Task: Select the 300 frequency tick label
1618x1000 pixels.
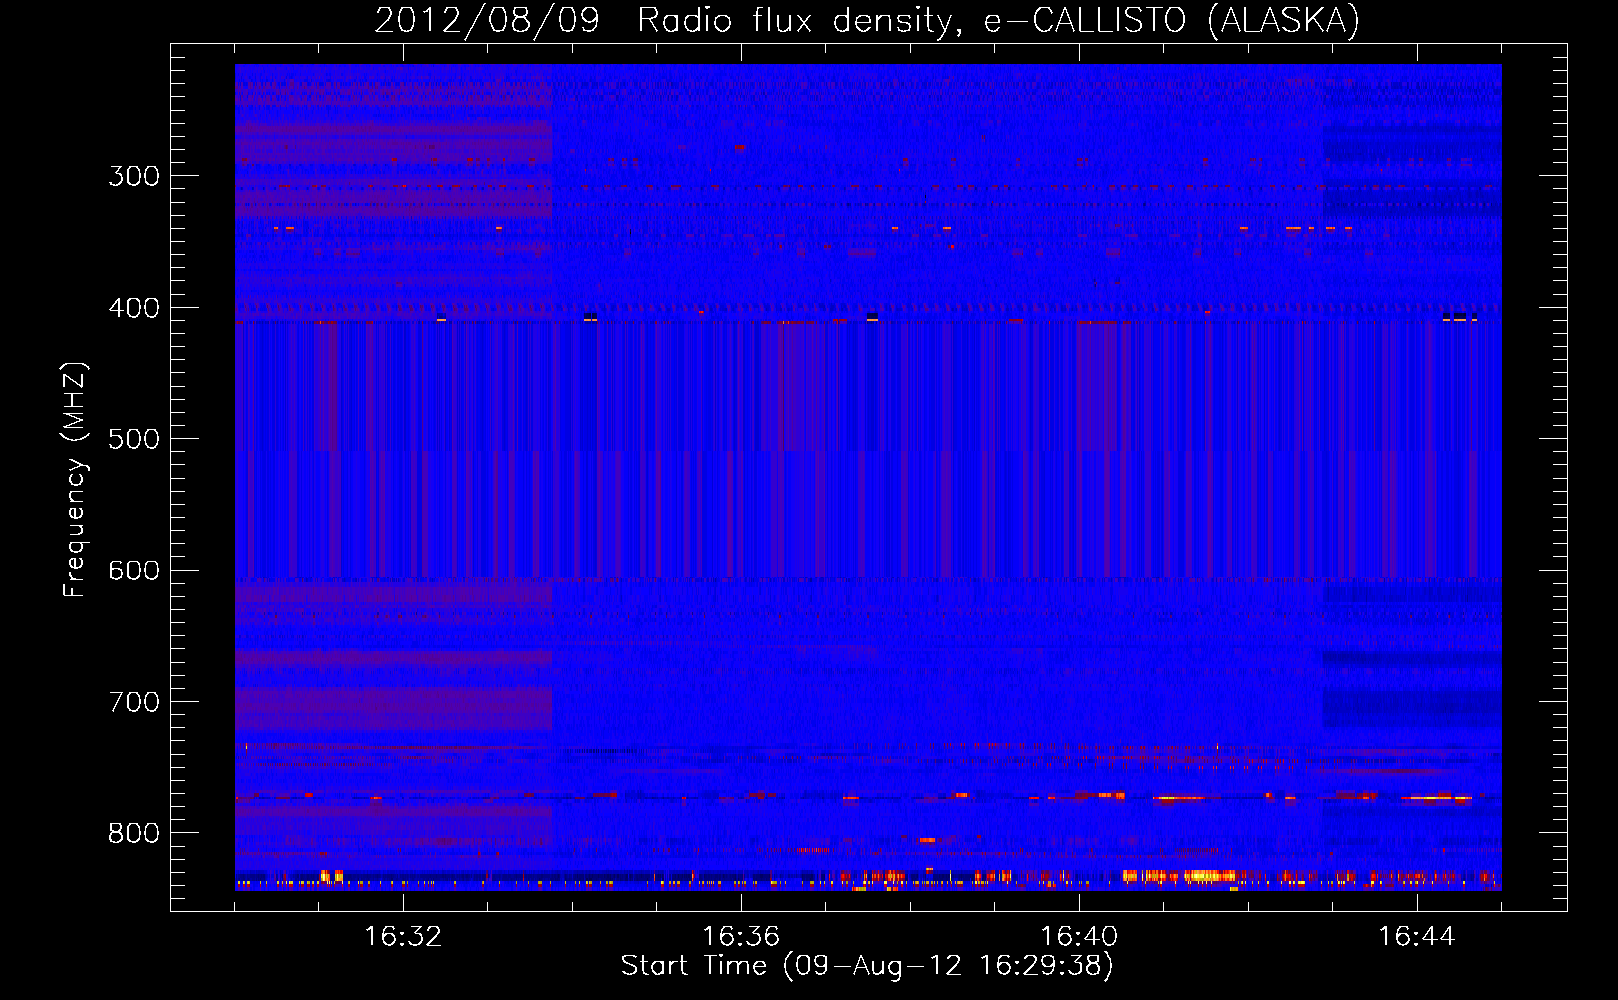Action: pyautogui.click(x=134, y=176)
